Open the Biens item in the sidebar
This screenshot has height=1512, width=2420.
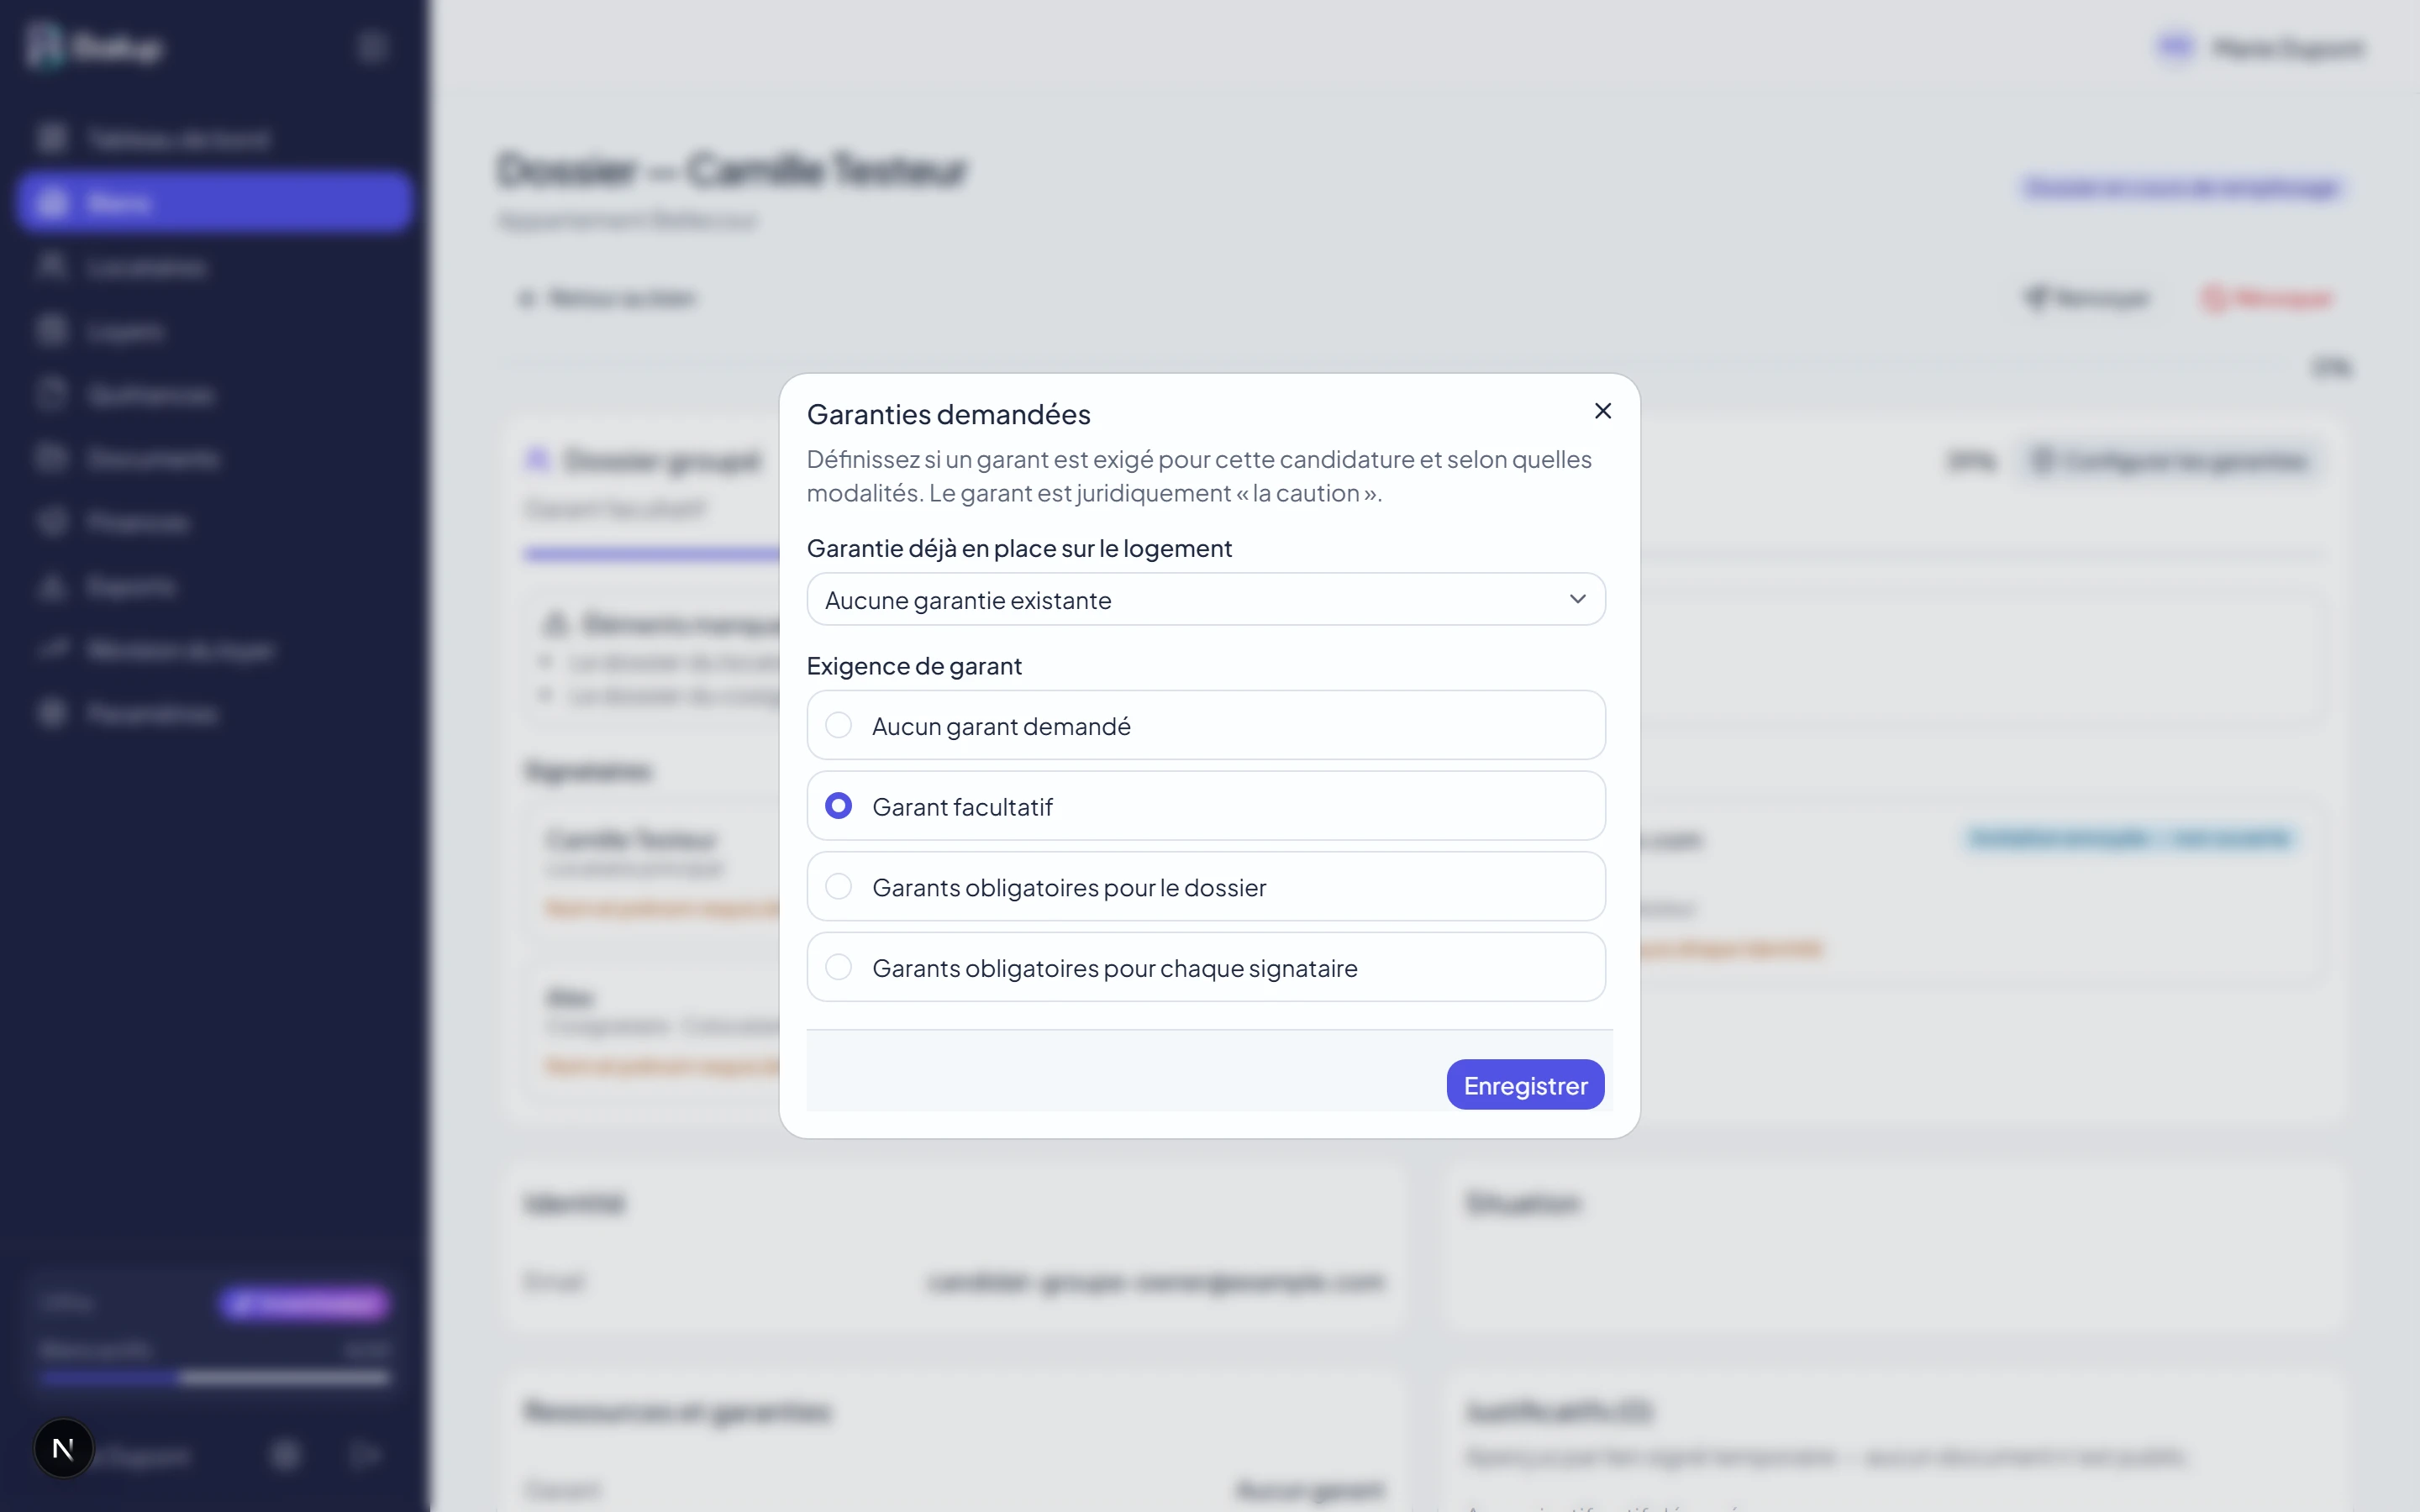(x=214, y=202)
